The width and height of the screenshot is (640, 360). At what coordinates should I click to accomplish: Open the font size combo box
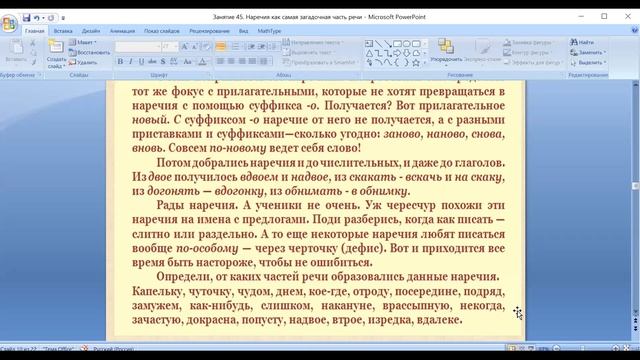coord(170,47)
